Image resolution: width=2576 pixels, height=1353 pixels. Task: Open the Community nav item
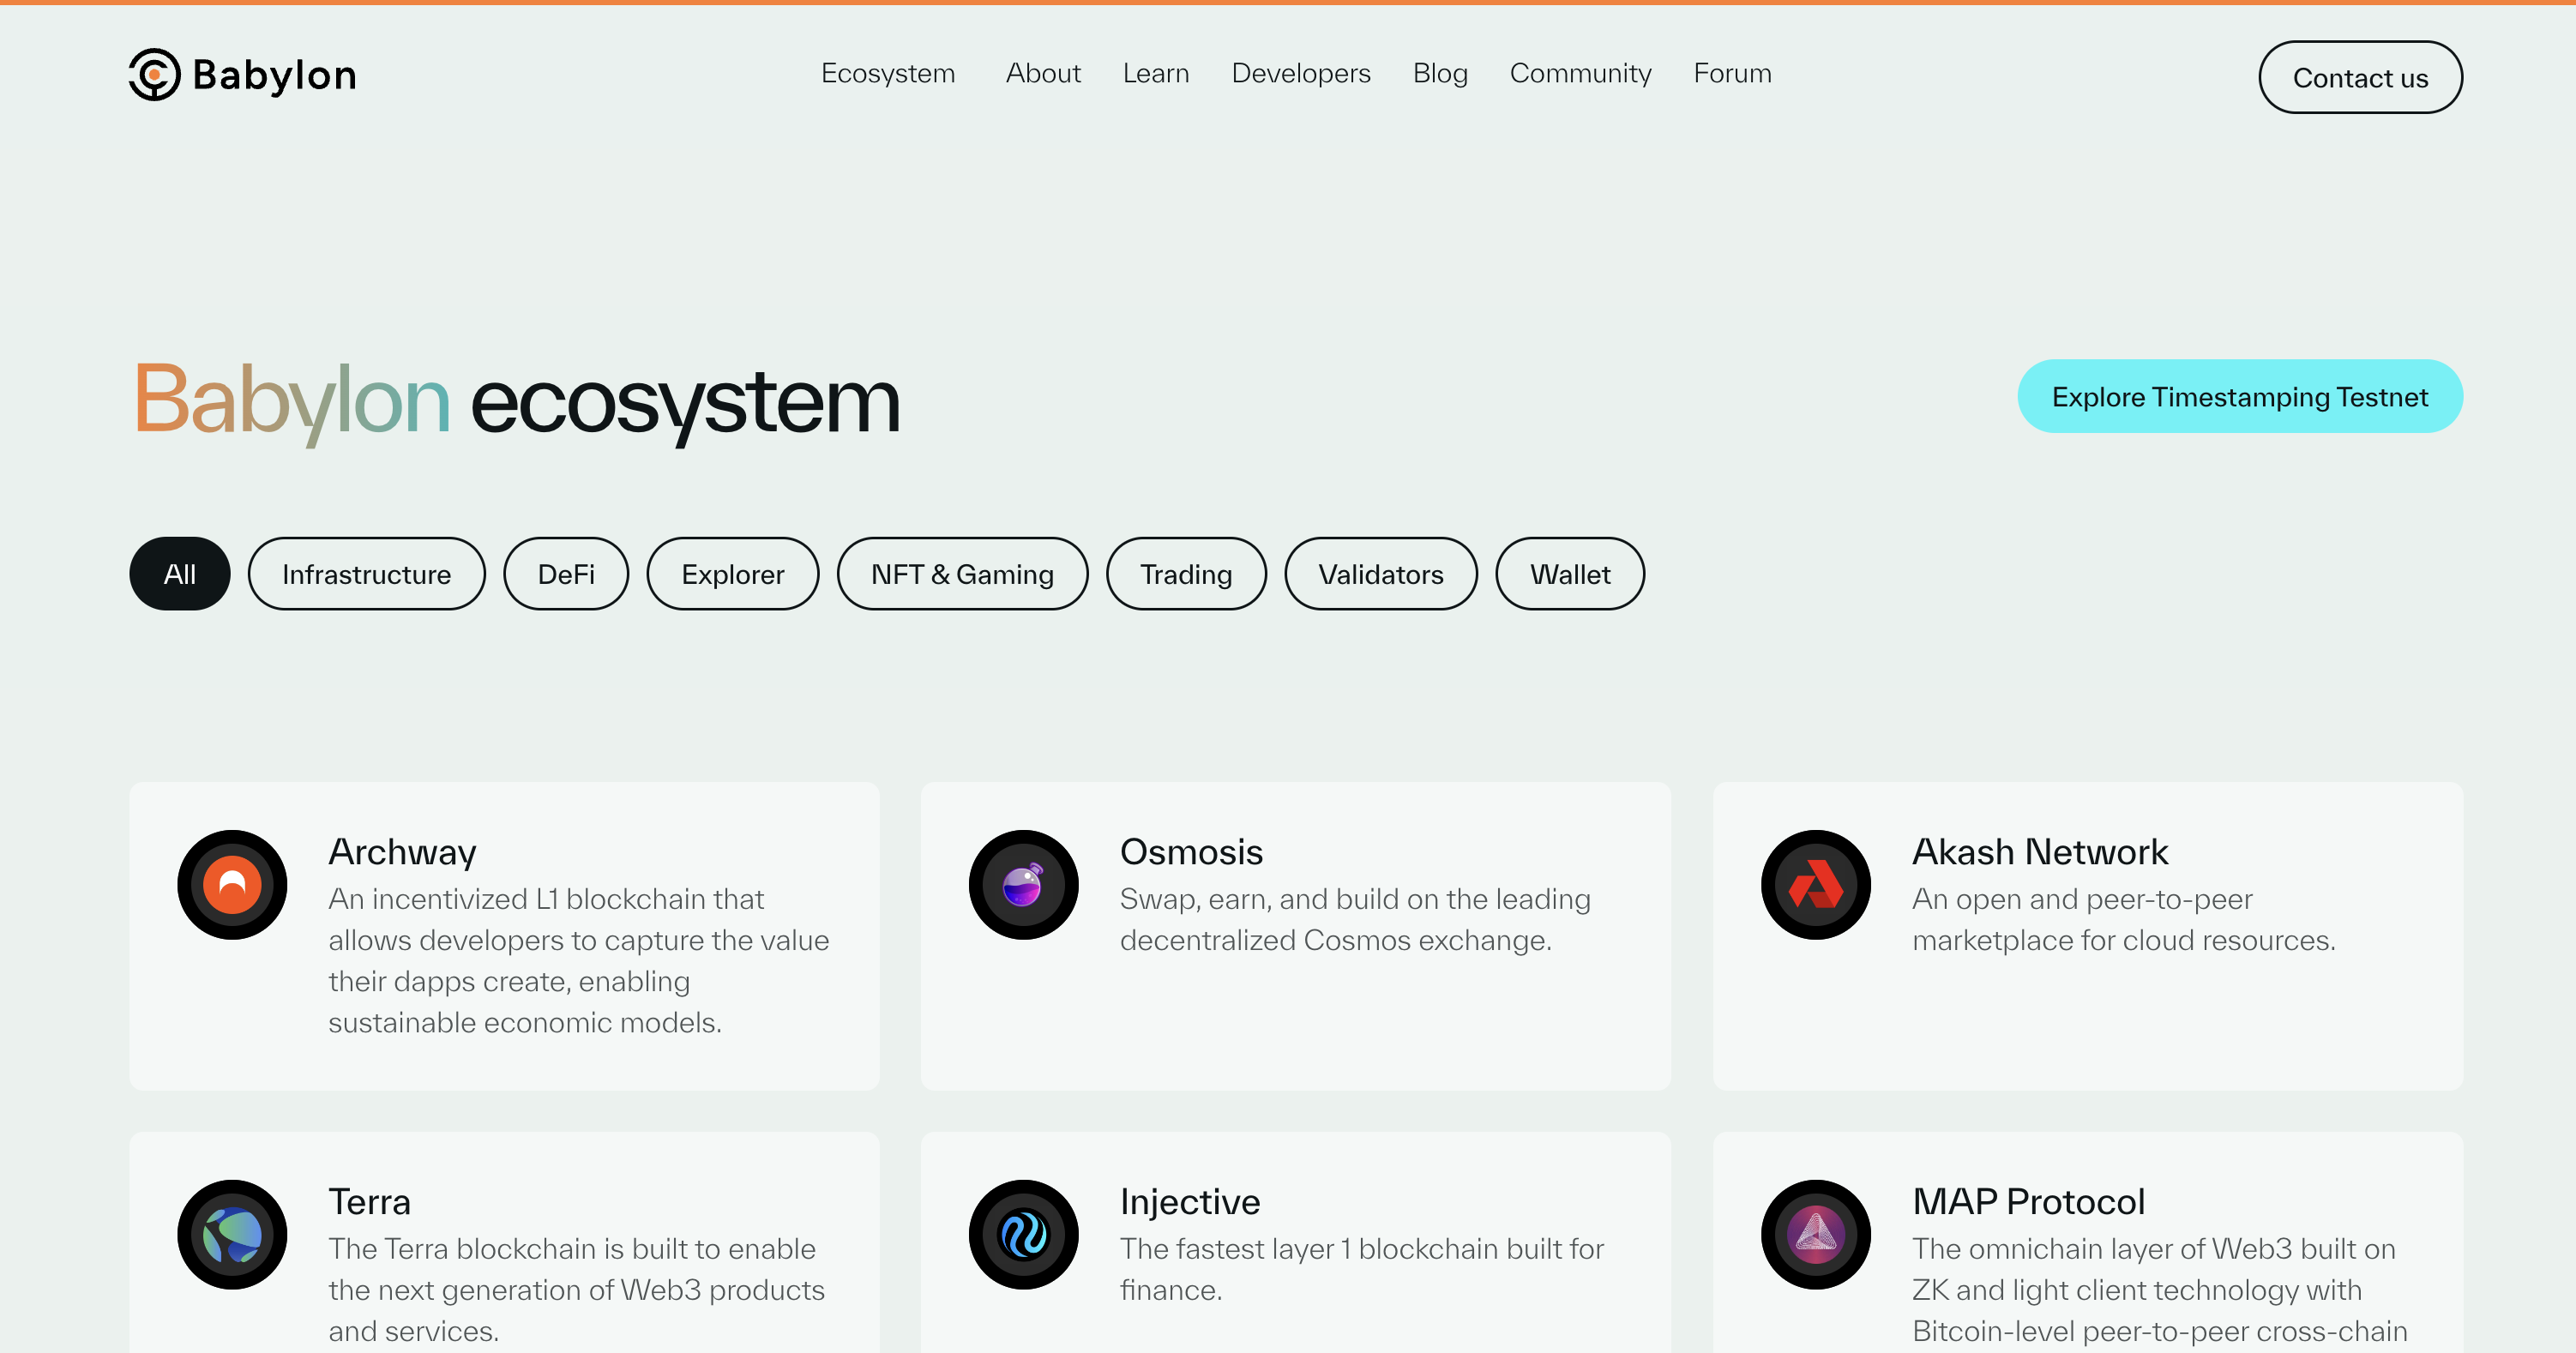(1580, 73)
